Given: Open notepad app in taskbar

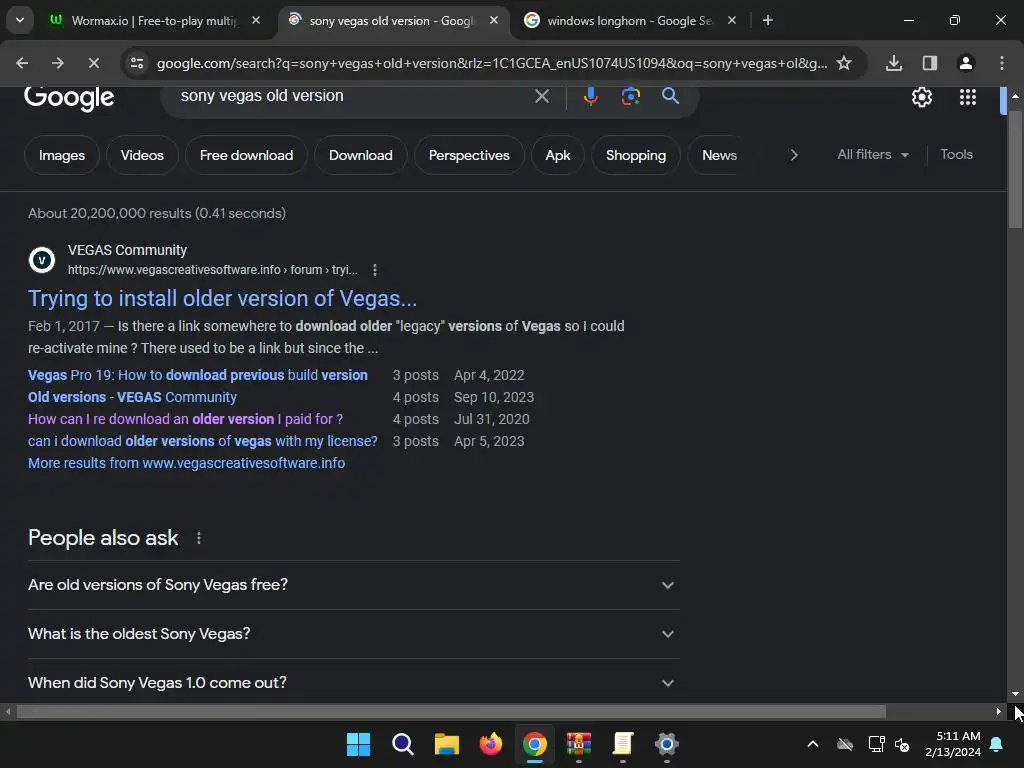Looking at the screenshot, I should tap(622, 744).
